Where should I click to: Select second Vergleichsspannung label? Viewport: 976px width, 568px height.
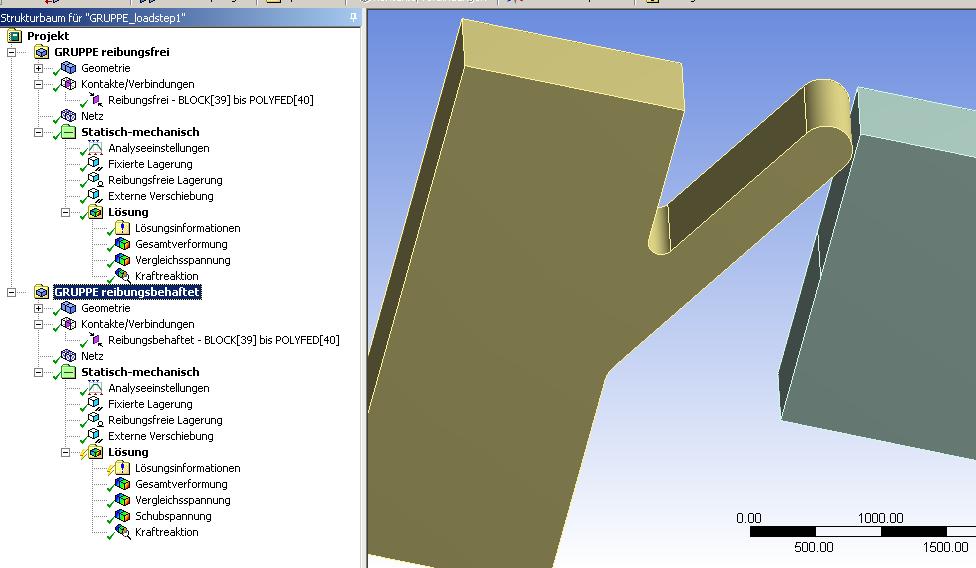(x=182, y=500)
